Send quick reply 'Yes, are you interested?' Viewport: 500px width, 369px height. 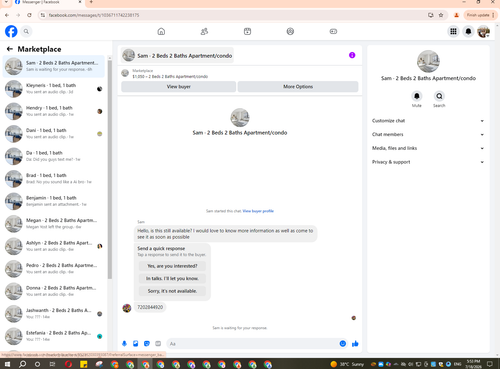click(172, 266)
